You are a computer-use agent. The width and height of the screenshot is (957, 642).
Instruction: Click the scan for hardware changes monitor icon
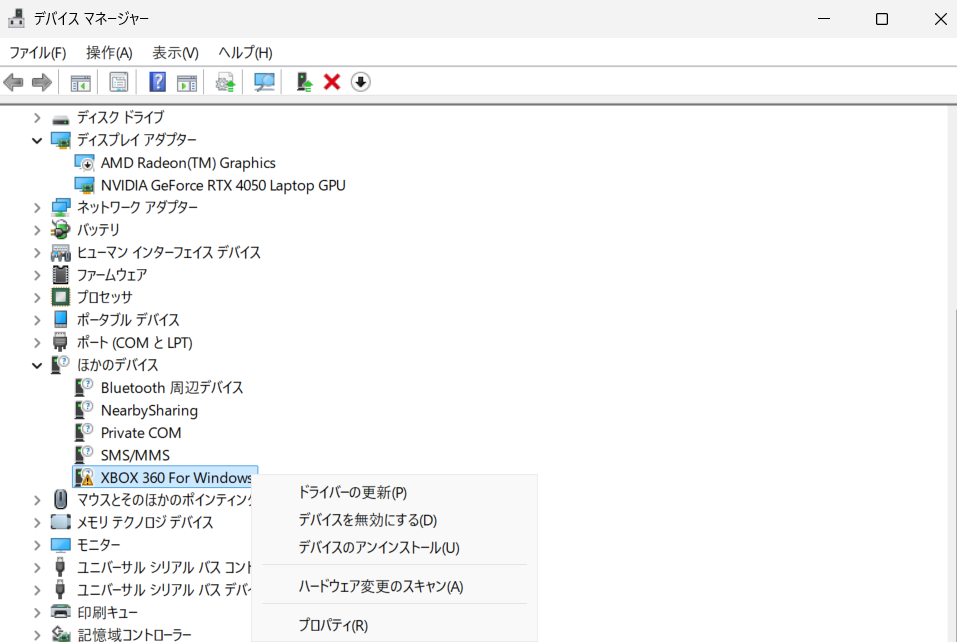(265, 82)
